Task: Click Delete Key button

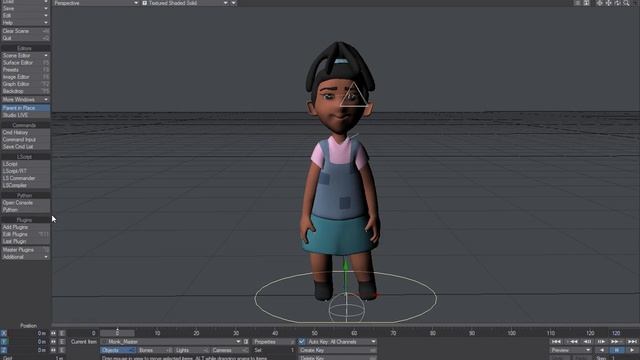Action: coord(338,358)
